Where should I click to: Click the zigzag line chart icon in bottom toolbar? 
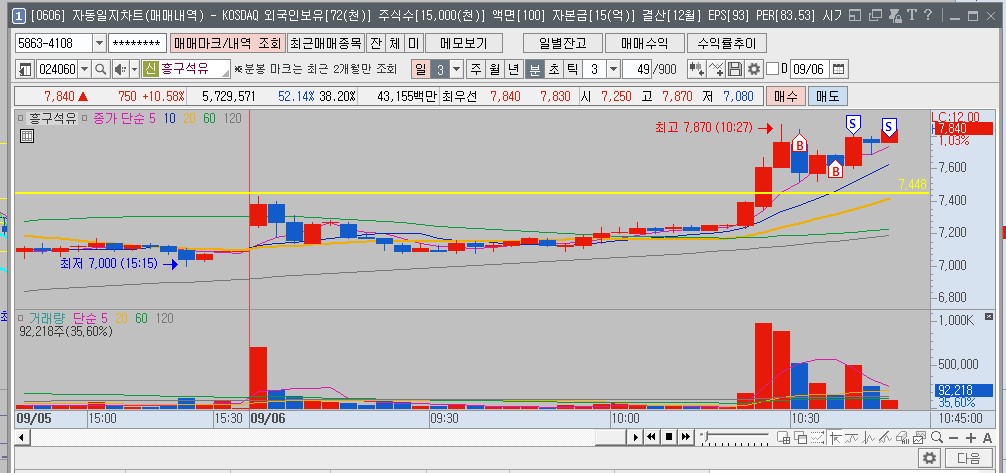pyautogui.click(x=869, y=437)
